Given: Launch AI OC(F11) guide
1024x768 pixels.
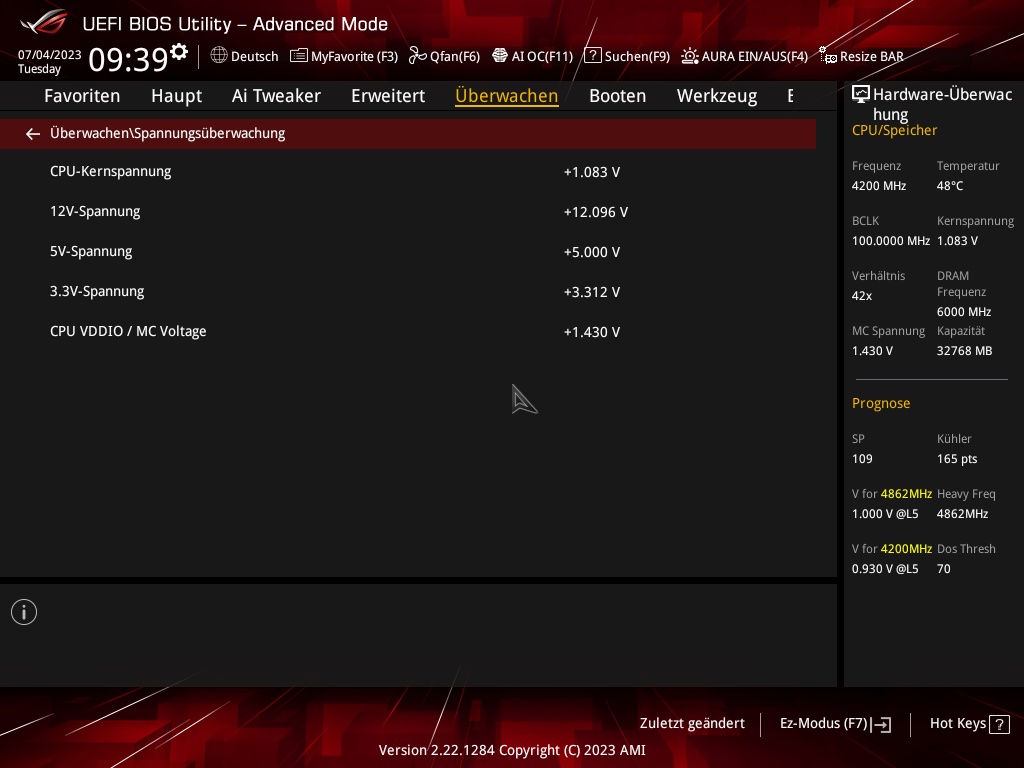Looking at the screenshot, I should click(542, 56).
